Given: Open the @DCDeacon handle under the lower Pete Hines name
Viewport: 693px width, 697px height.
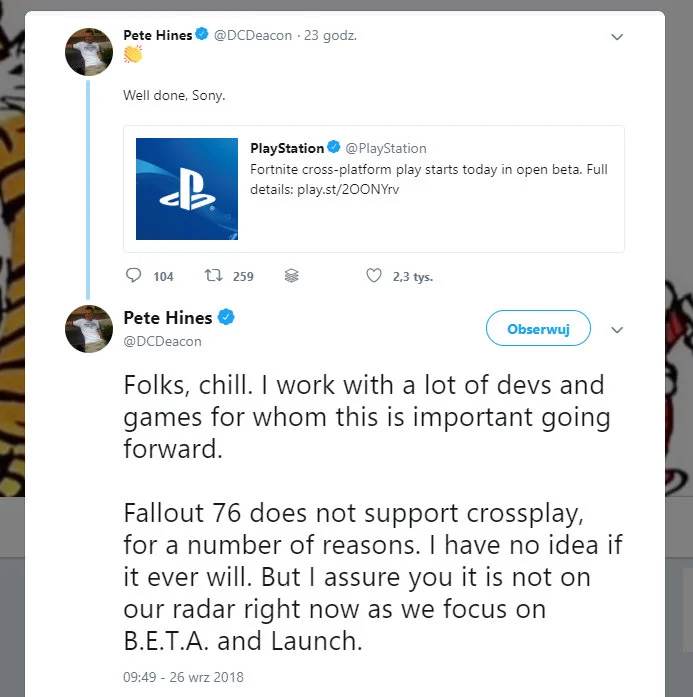Looking at the screenshot, I should click(x=162, y=341).
